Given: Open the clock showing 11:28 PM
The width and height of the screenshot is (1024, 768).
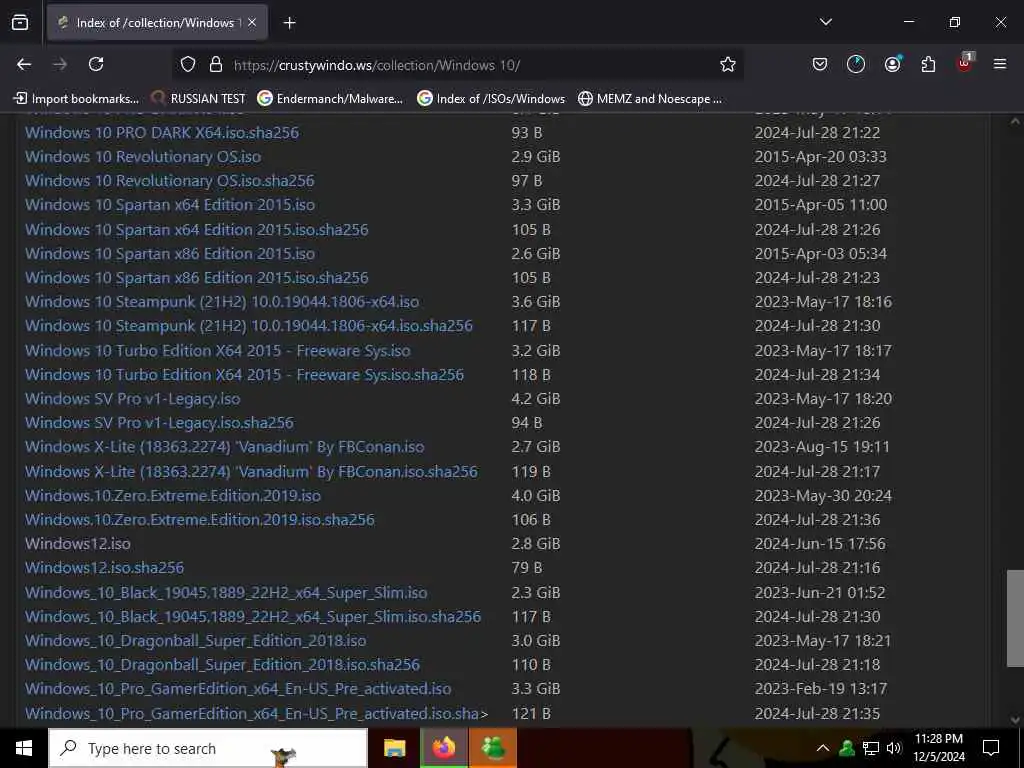Looking at the screenshot, I should (x=938, y=748).
